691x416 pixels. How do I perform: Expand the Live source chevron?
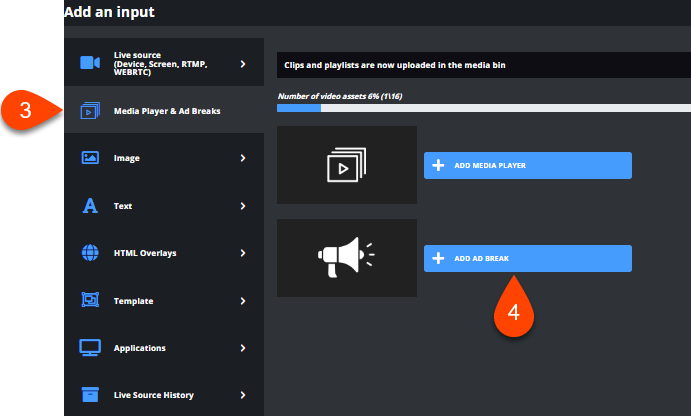point(243,64)
